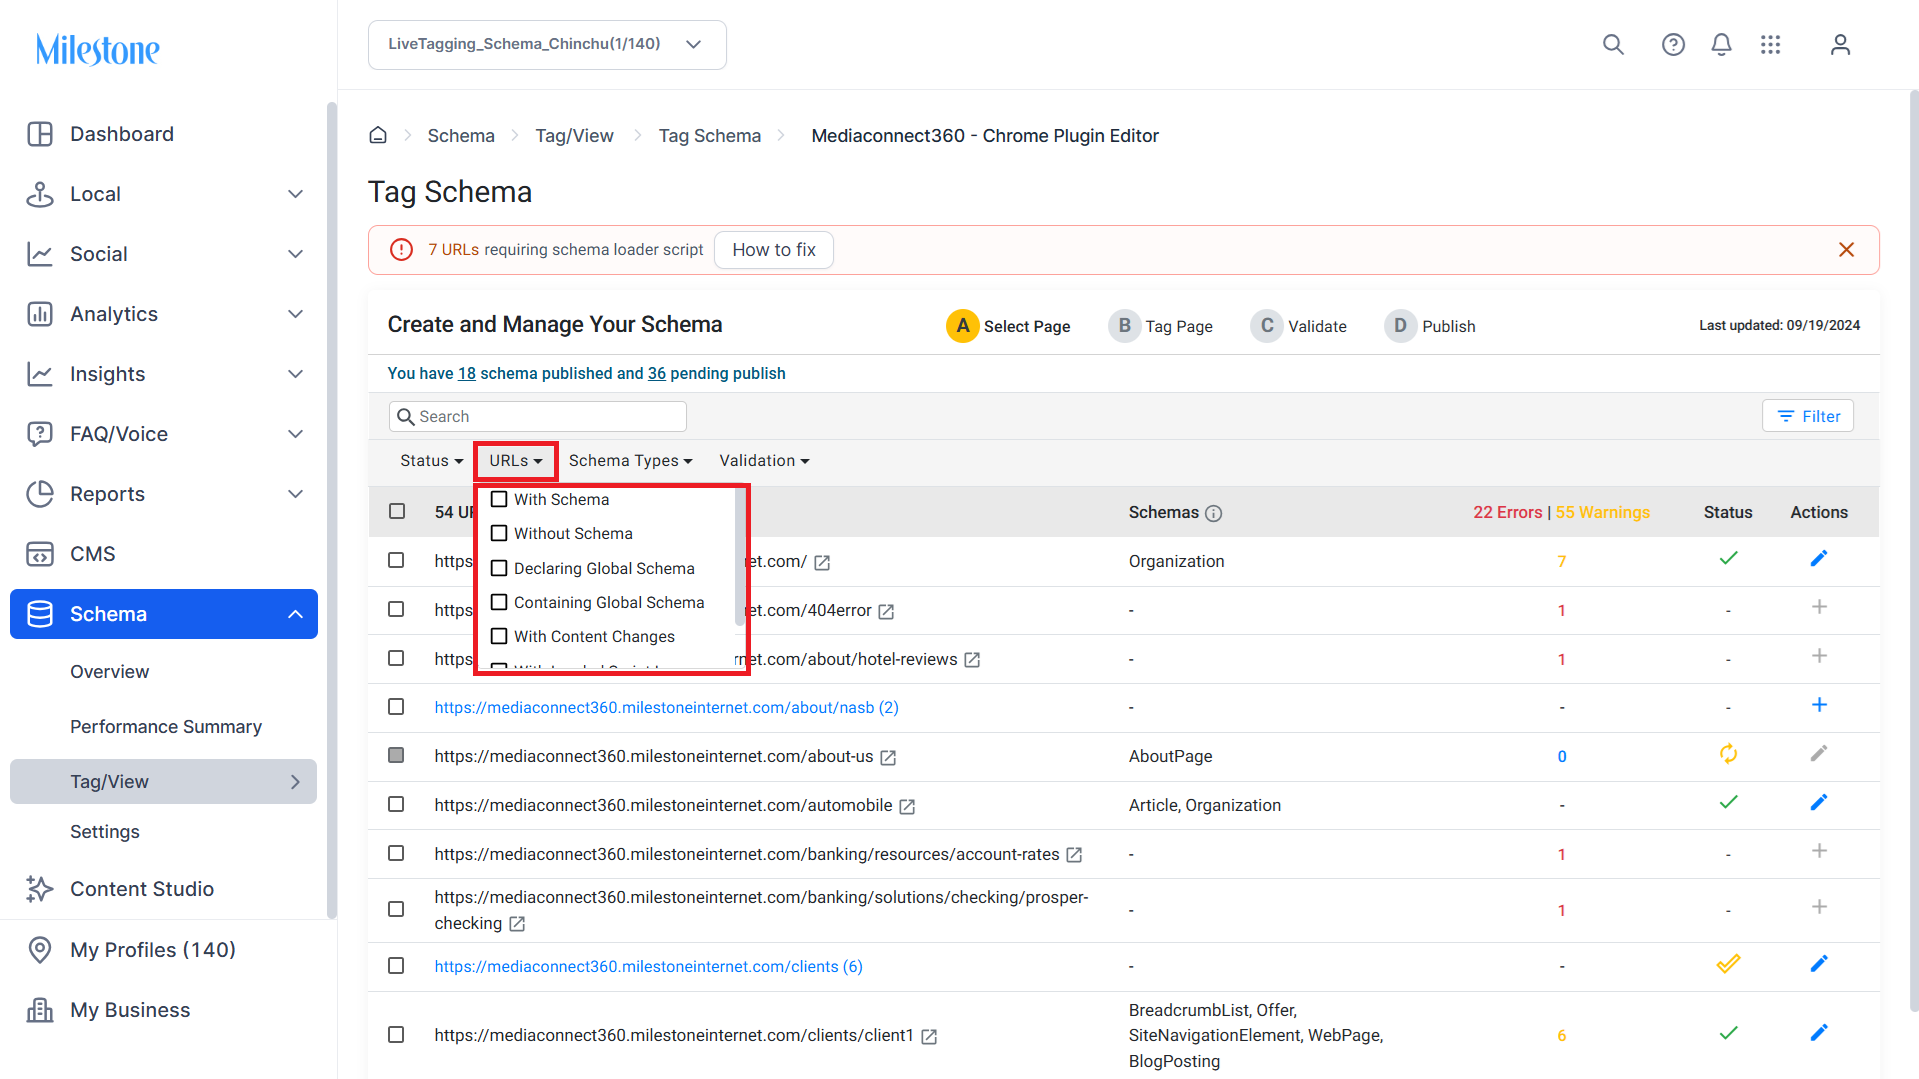Click the main page vertical scrollbar
The image size is (1919, 1079).
pyautogui.click(x=1913, y=550)
